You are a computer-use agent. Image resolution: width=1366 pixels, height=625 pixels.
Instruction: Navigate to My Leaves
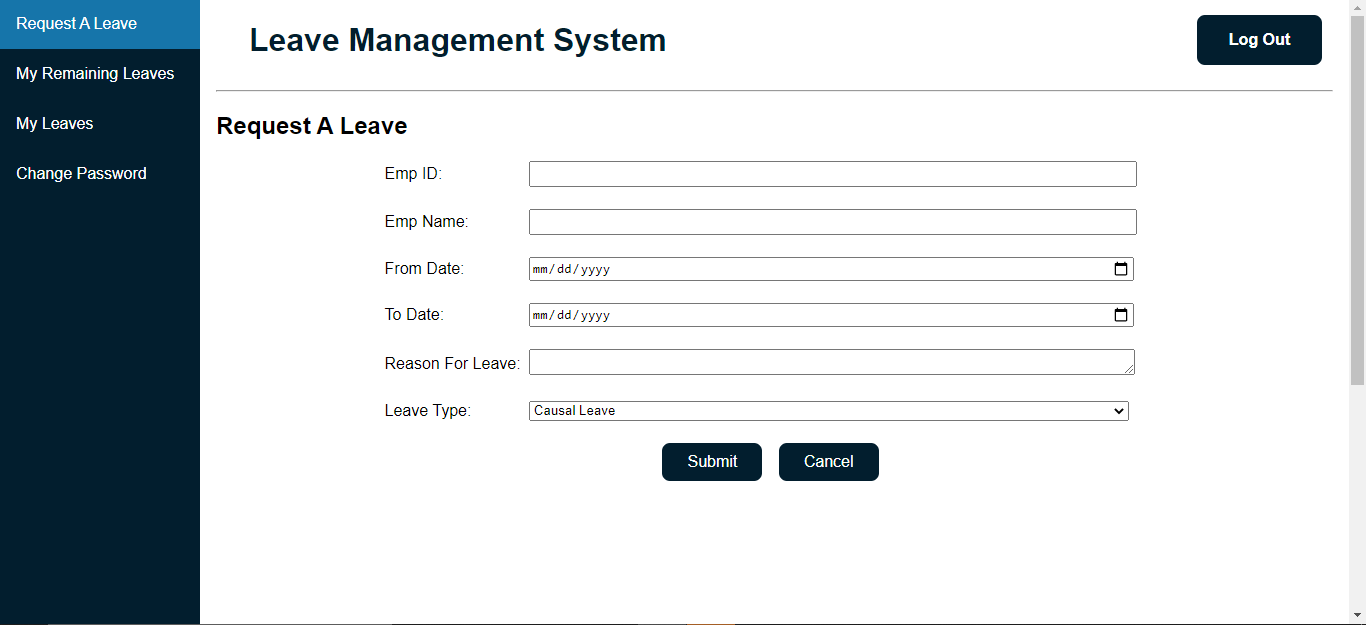[x=55, y=123]
